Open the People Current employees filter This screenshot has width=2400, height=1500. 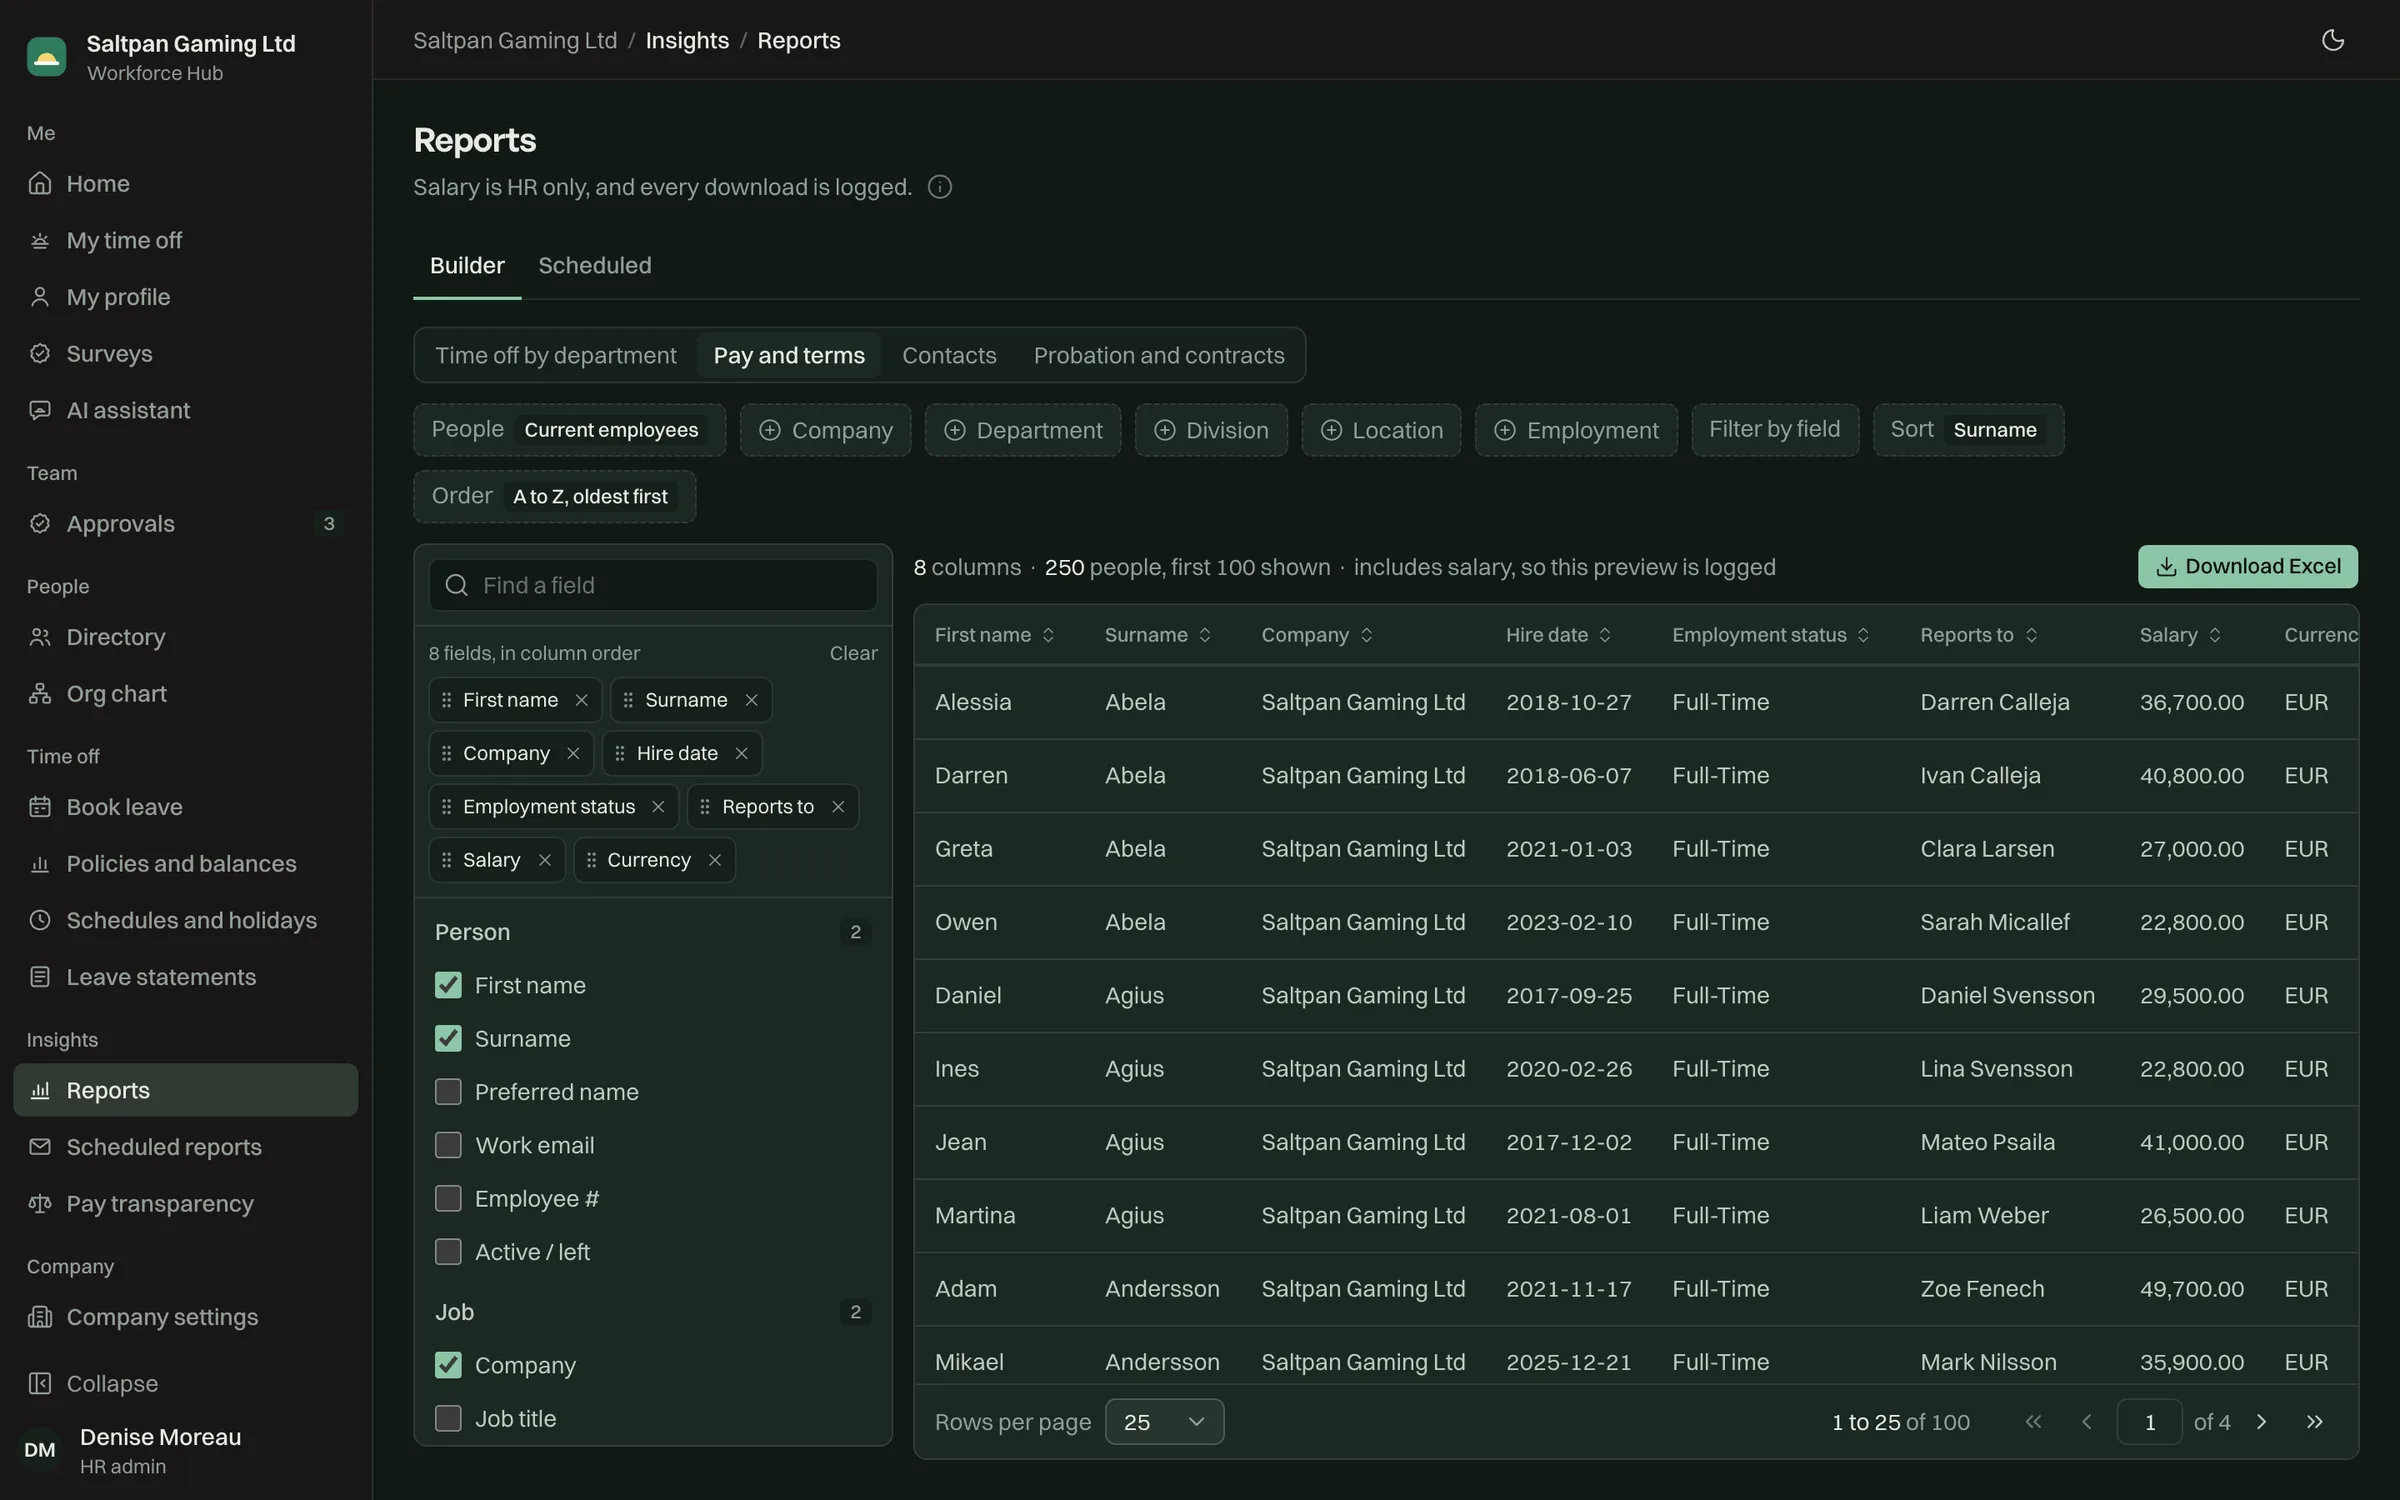click(569, 430)
